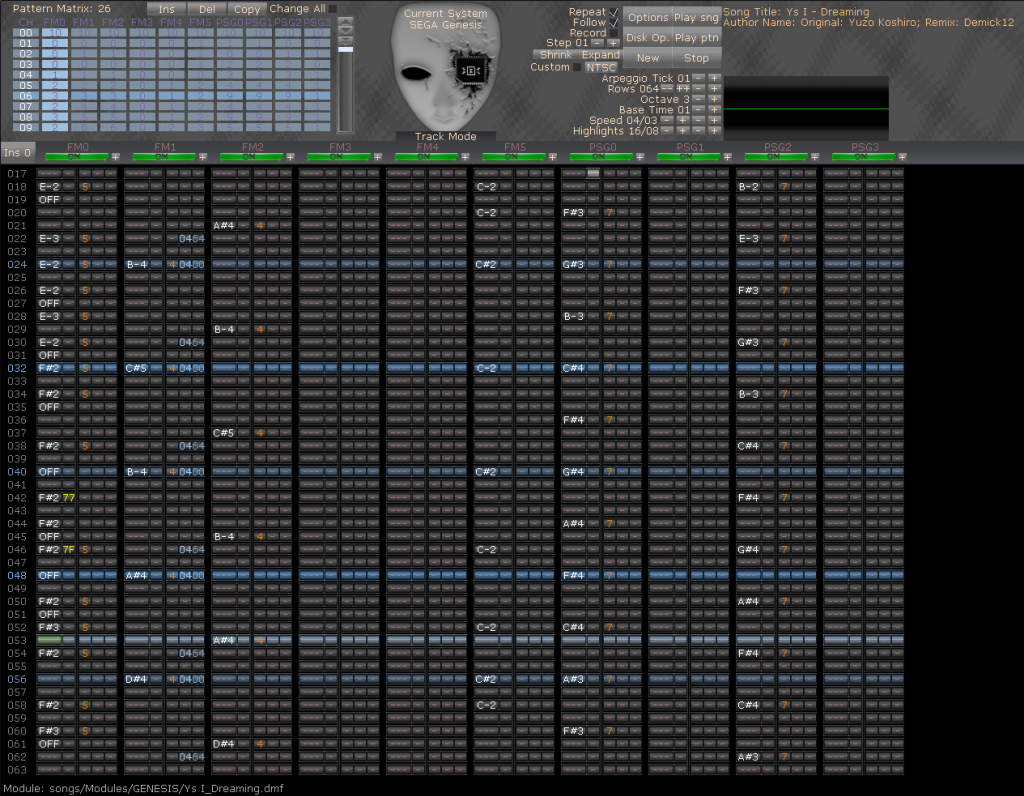
Task: Select note D#4 at row 061 in FM2
Action: pyautogui.click(x=223, y=744)
